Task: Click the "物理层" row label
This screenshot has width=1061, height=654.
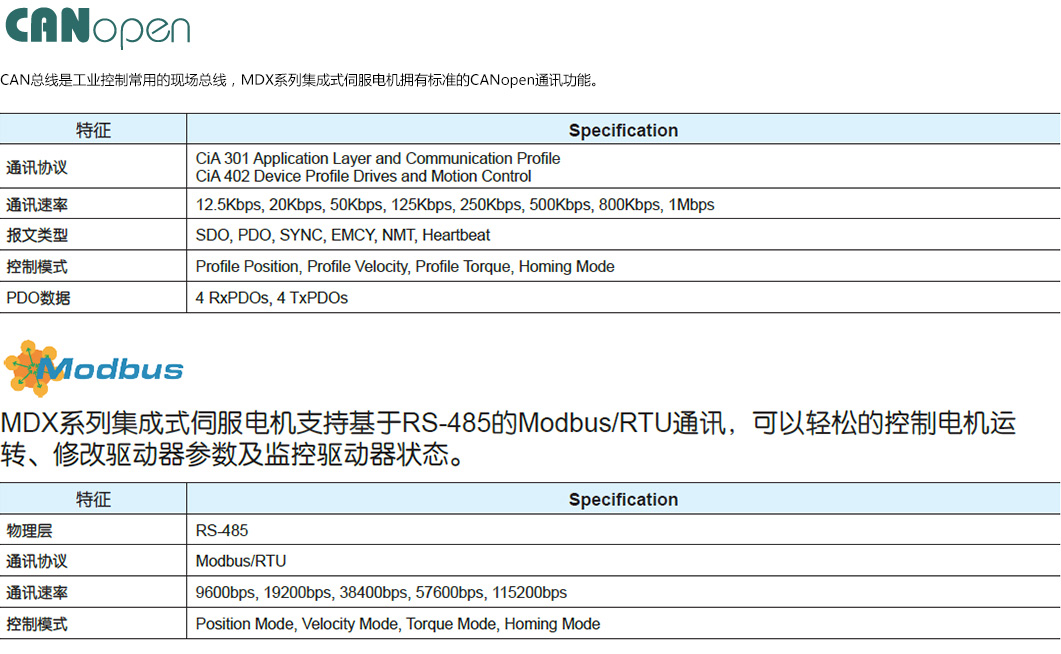Action: [x=30, y=530]
